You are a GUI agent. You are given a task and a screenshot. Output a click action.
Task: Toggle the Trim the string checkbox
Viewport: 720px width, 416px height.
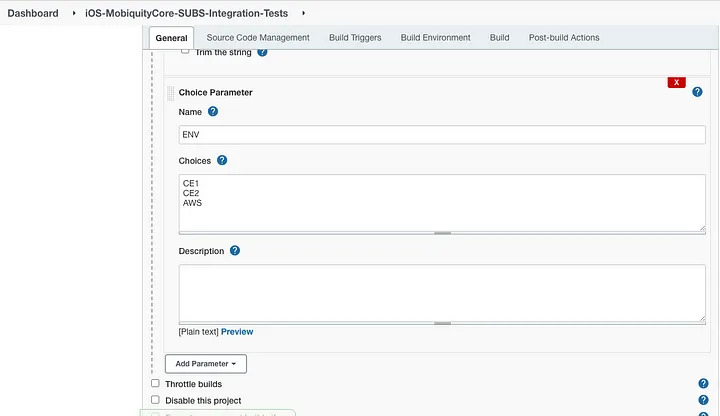185,50
